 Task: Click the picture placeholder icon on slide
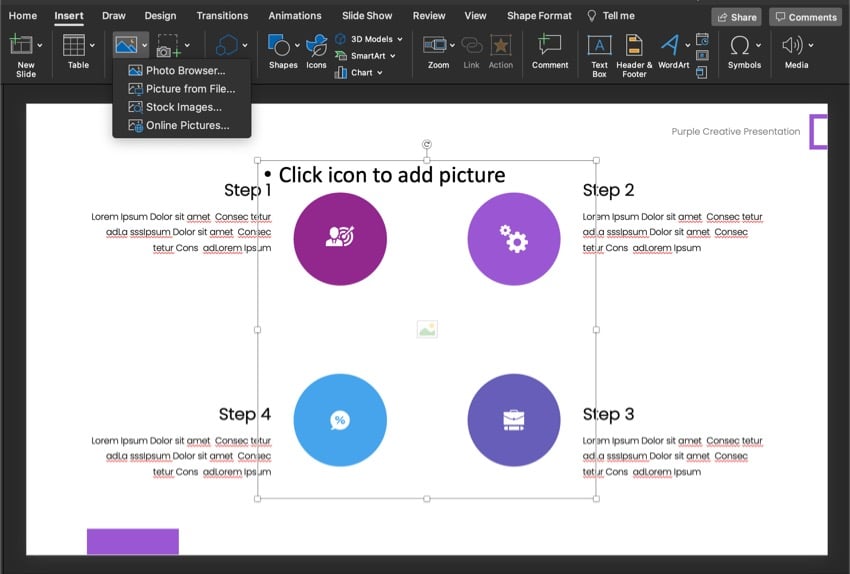pyautogui.click(x=427, y=329)
